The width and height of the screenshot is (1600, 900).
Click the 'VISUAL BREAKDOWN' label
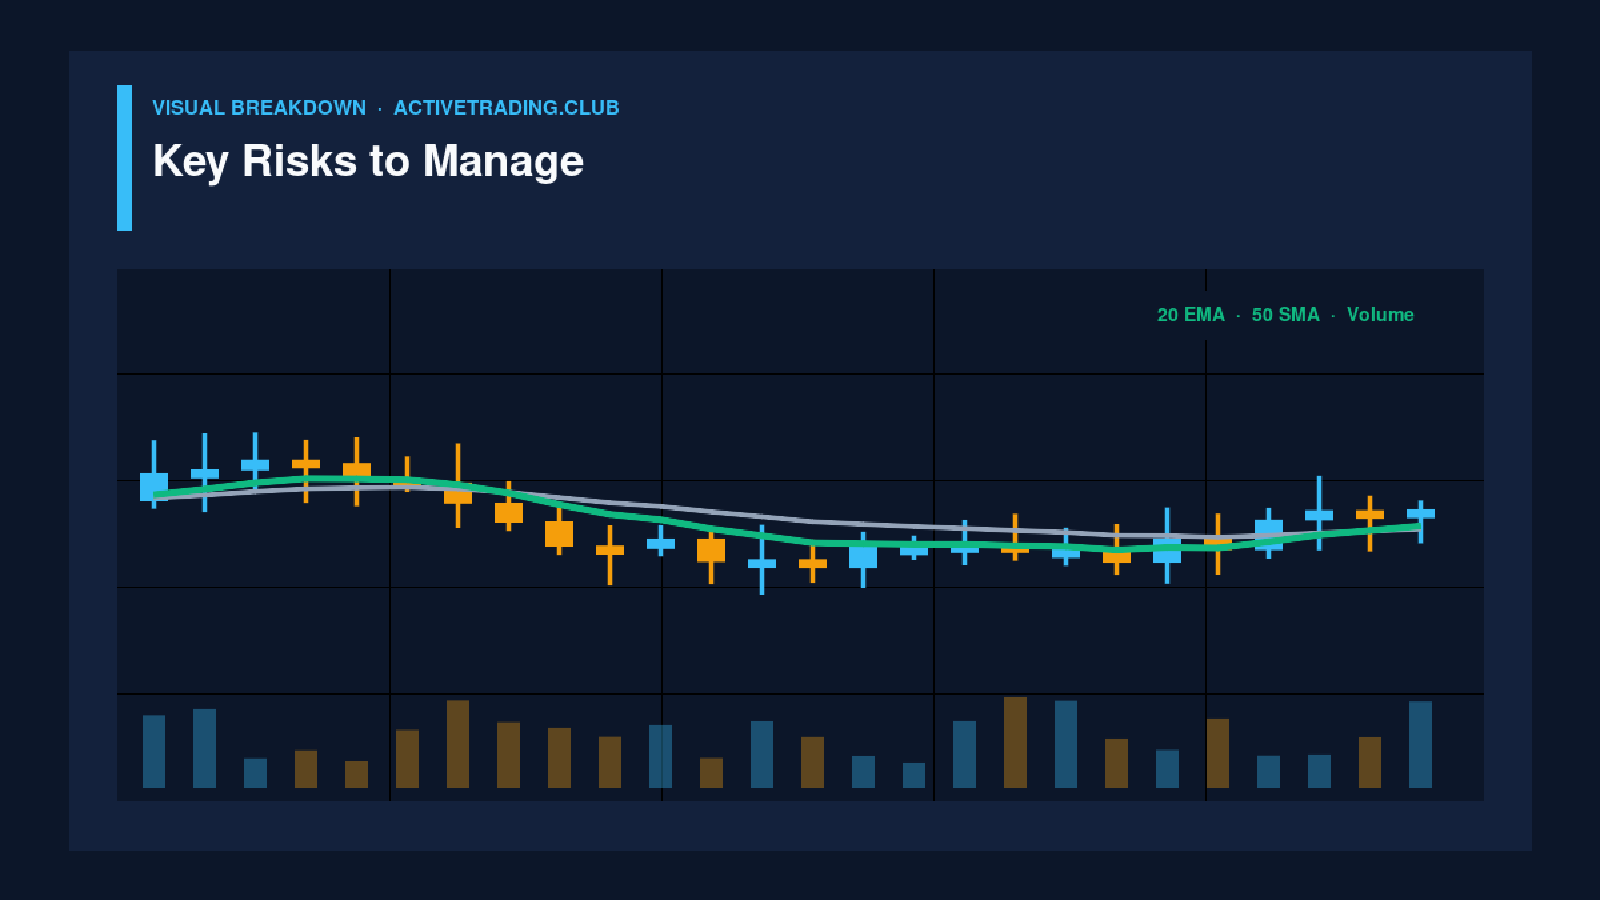pos(259,108)
